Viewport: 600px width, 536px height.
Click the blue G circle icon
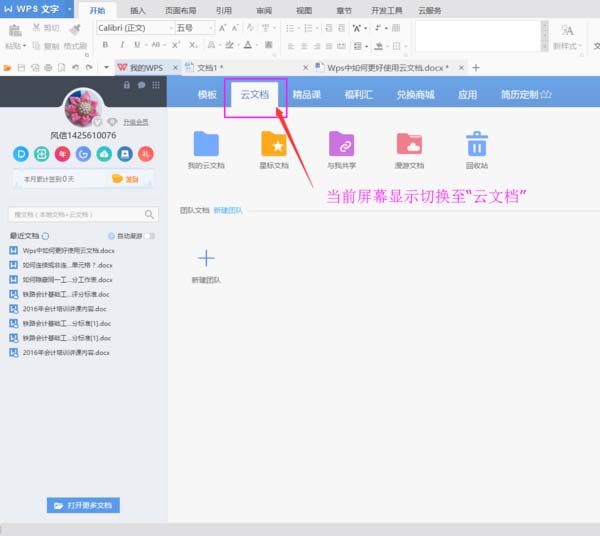[83, 154]
